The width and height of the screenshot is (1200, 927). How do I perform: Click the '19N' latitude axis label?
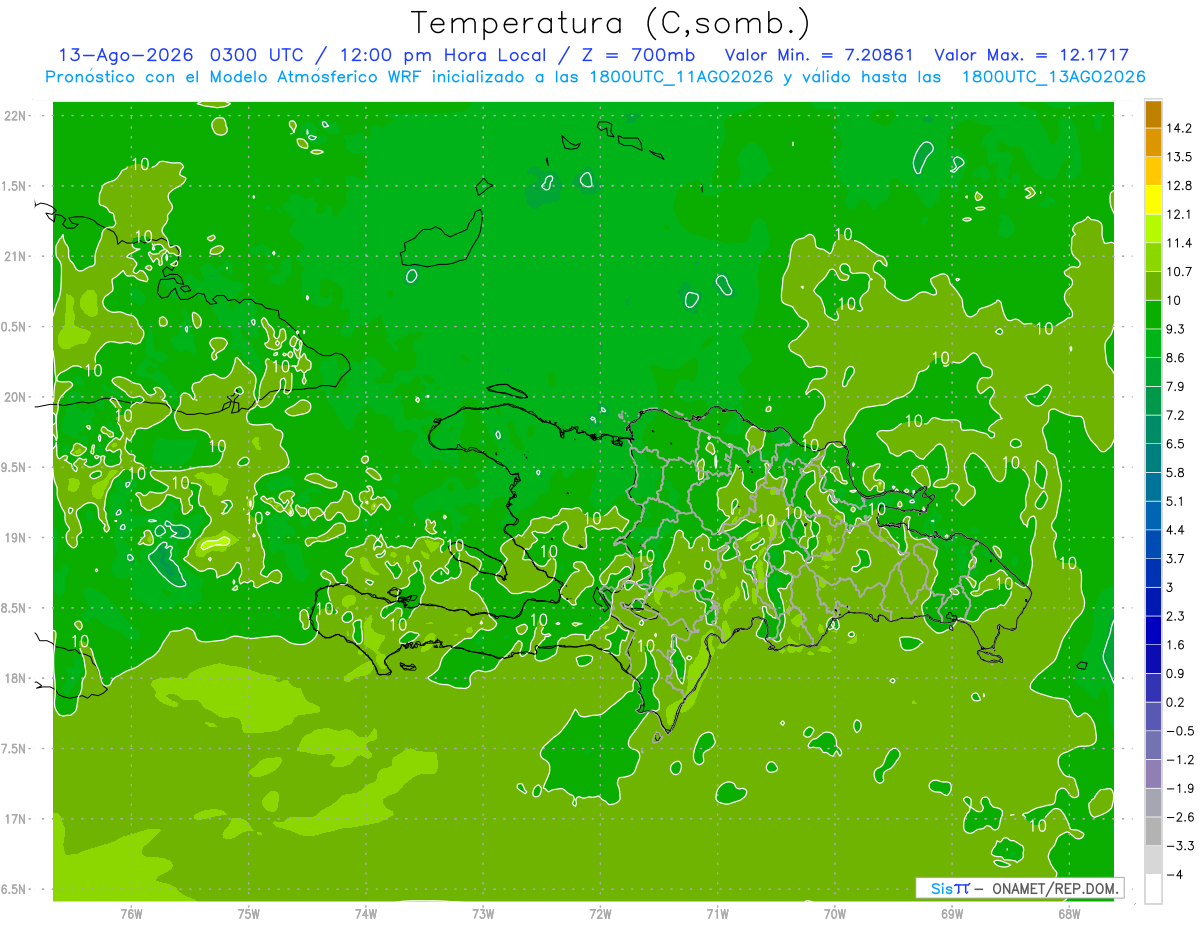[x=17, y=538]
